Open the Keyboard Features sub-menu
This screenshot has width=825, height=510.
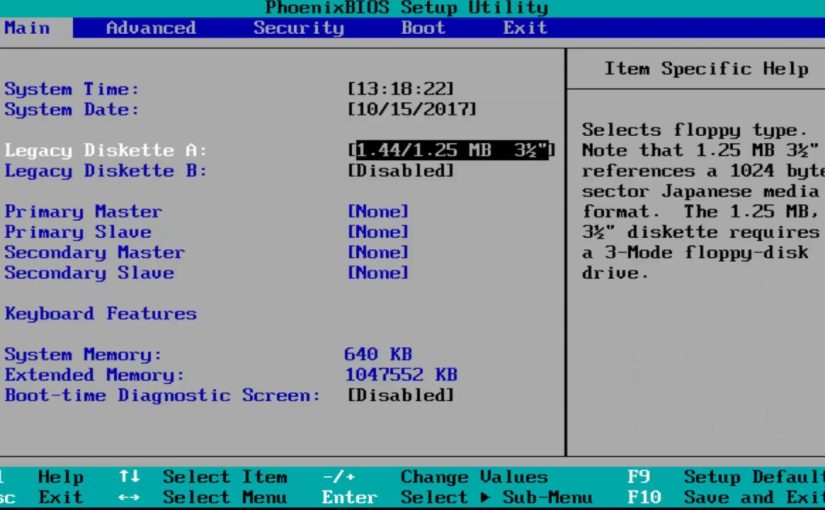(x=100, y=314)
